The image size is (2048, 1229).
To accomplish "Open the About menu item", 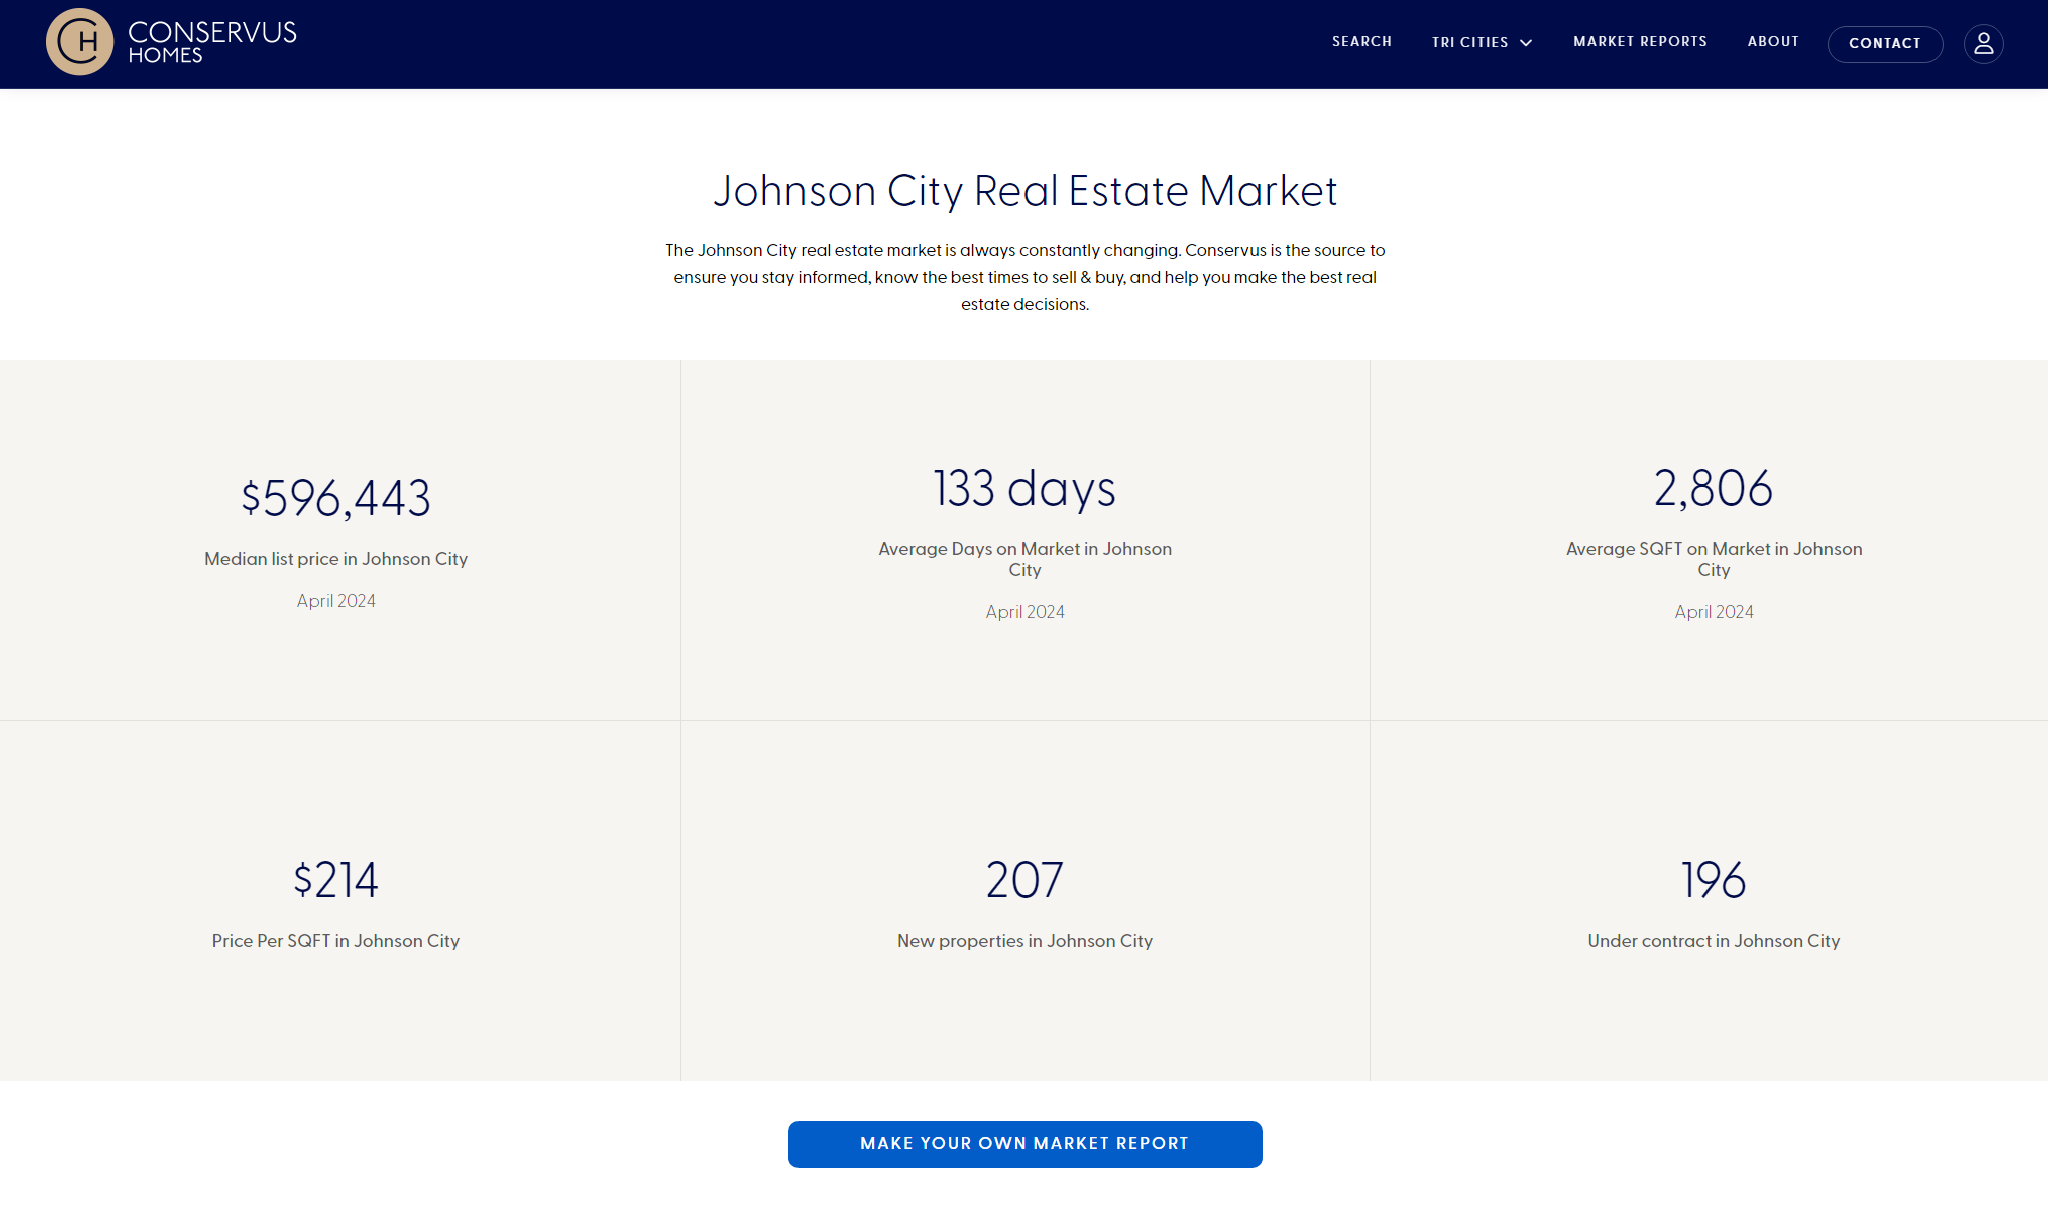I will click(1773, 42).
